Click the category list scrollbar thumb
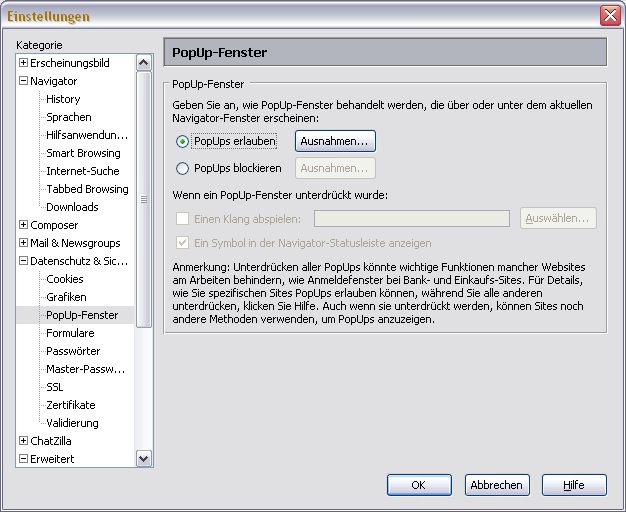626x512 pixels. click(x=143, y=199)
